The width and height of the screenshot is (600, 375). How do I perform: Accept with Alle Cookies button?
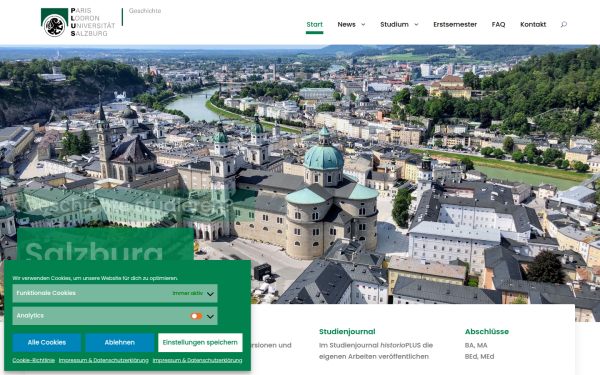(x=47, y=342)
